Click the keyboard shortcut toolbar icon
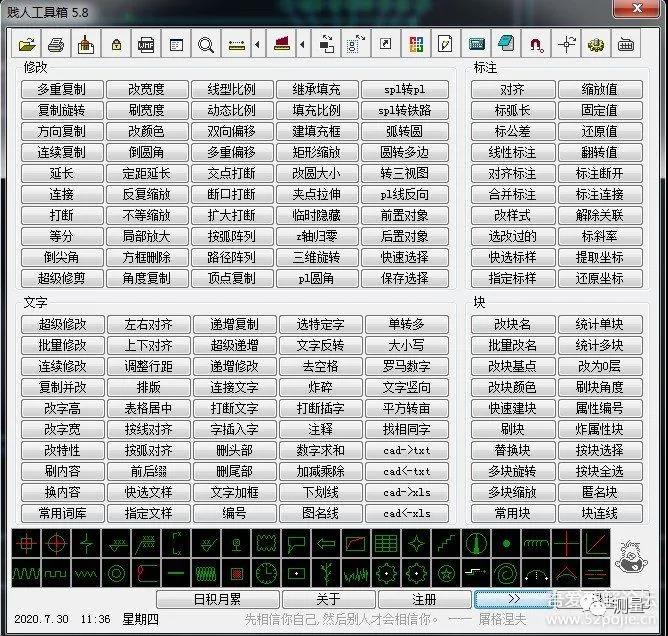Screen dimensions: 668x636 click(626, 44)
